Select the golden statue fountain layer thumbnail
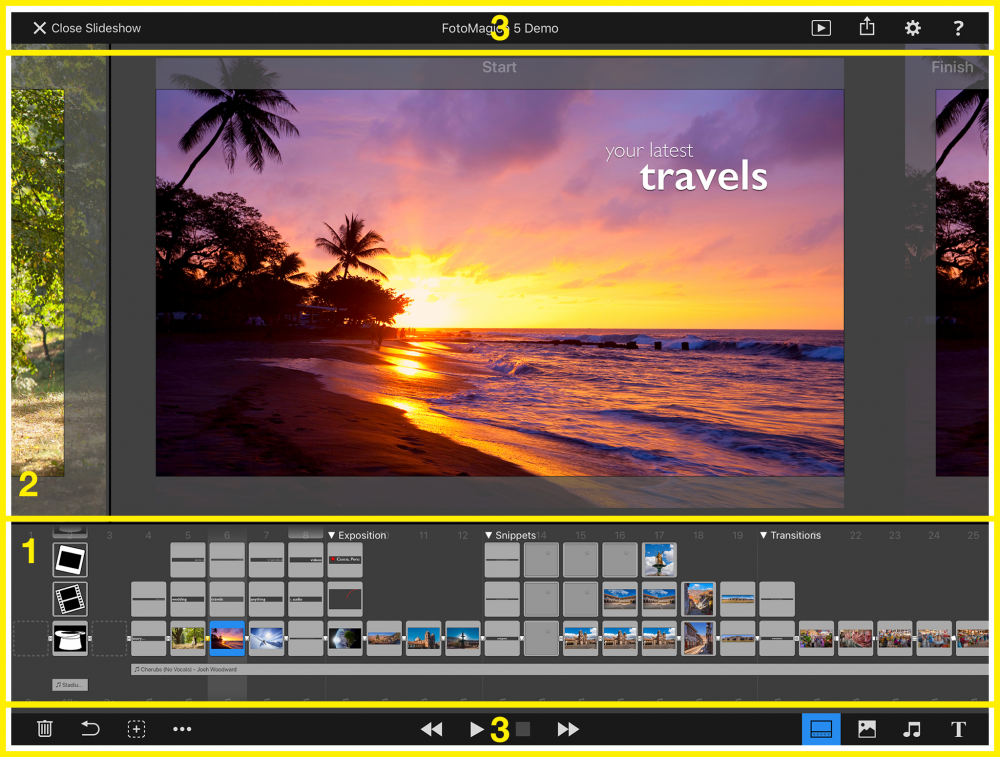Image resolution: width=1000 pixels, height=757 pixels. (659, 560)
